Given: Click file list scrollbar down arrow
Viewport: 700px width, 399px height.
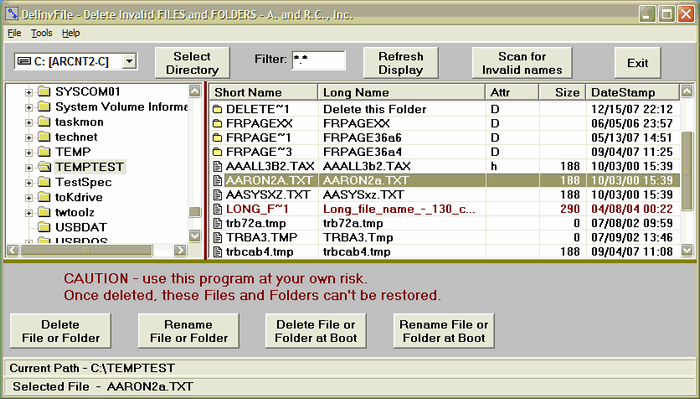Looking at the screenshot, I should 687,251.
